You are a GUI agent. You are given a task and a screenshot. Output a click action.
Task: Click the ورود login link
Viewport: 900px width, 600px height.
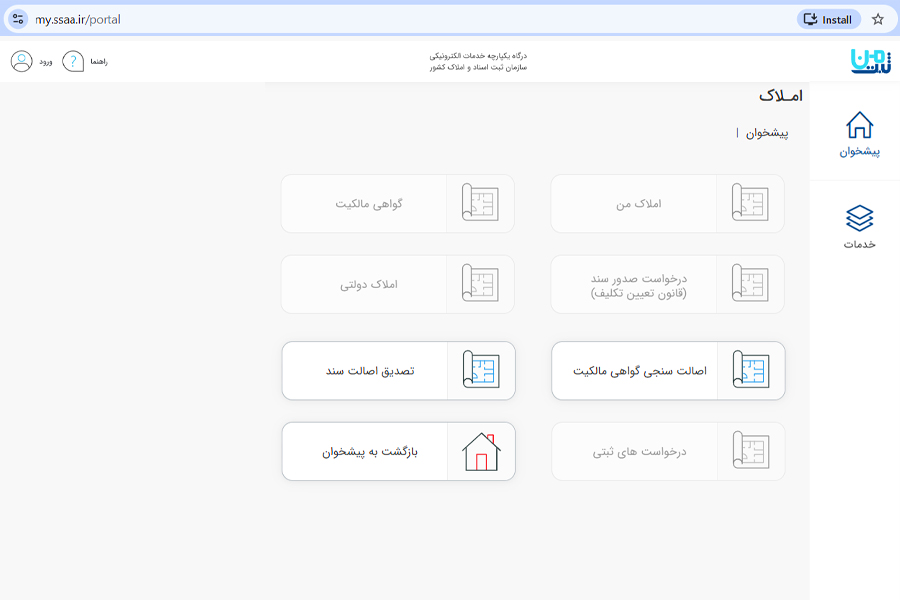[45, 60]
